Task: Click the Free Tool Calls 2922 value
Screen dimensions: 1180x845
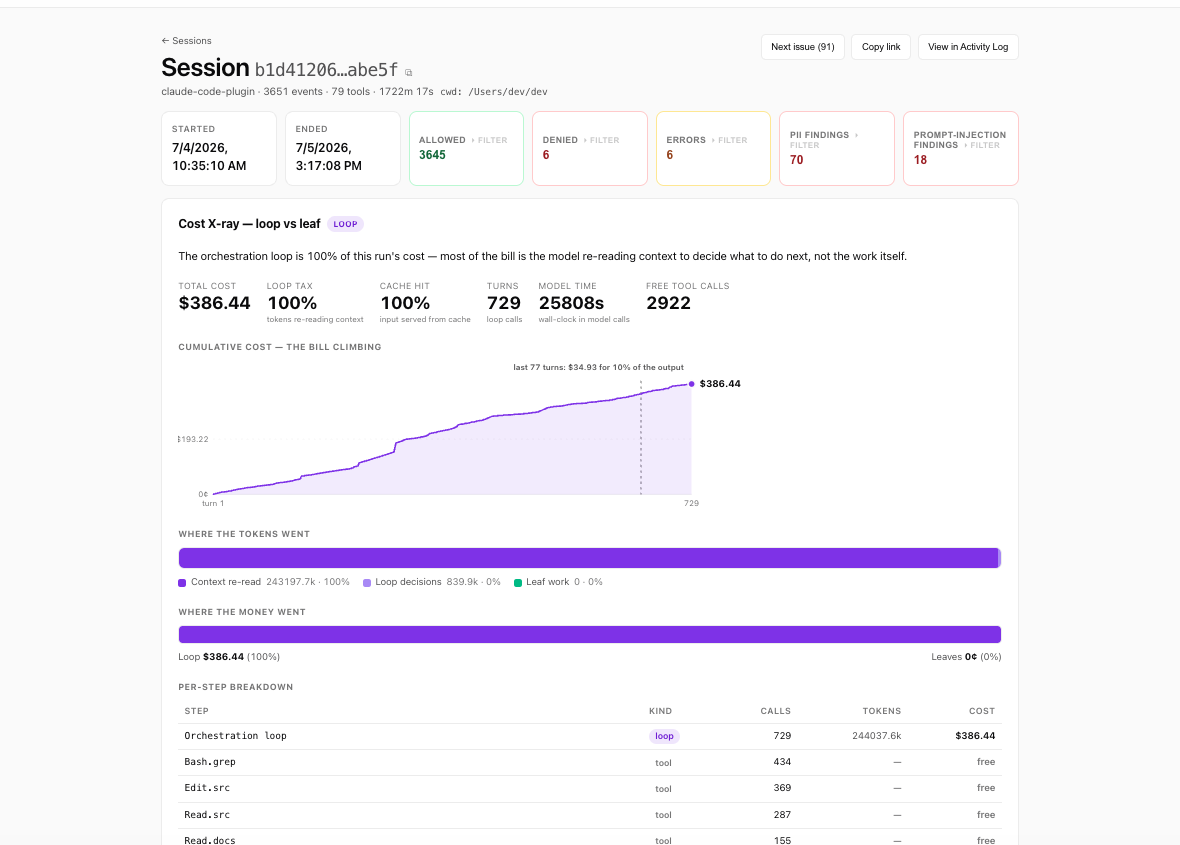Action: 668,303
